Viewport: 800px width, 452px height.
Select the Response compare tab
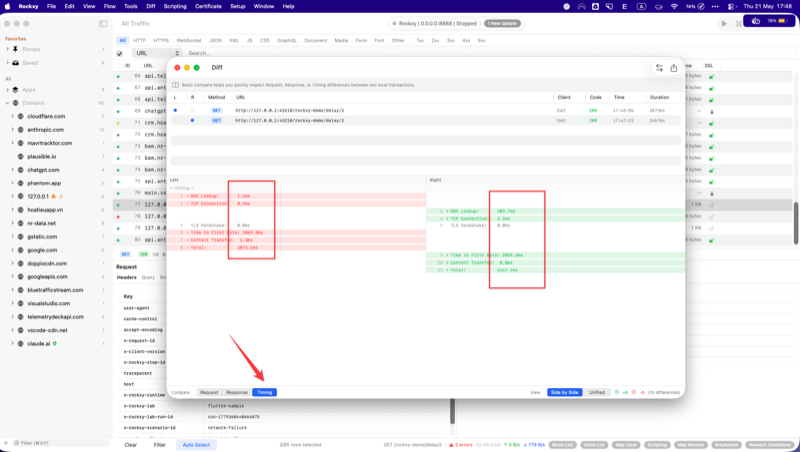237,392
